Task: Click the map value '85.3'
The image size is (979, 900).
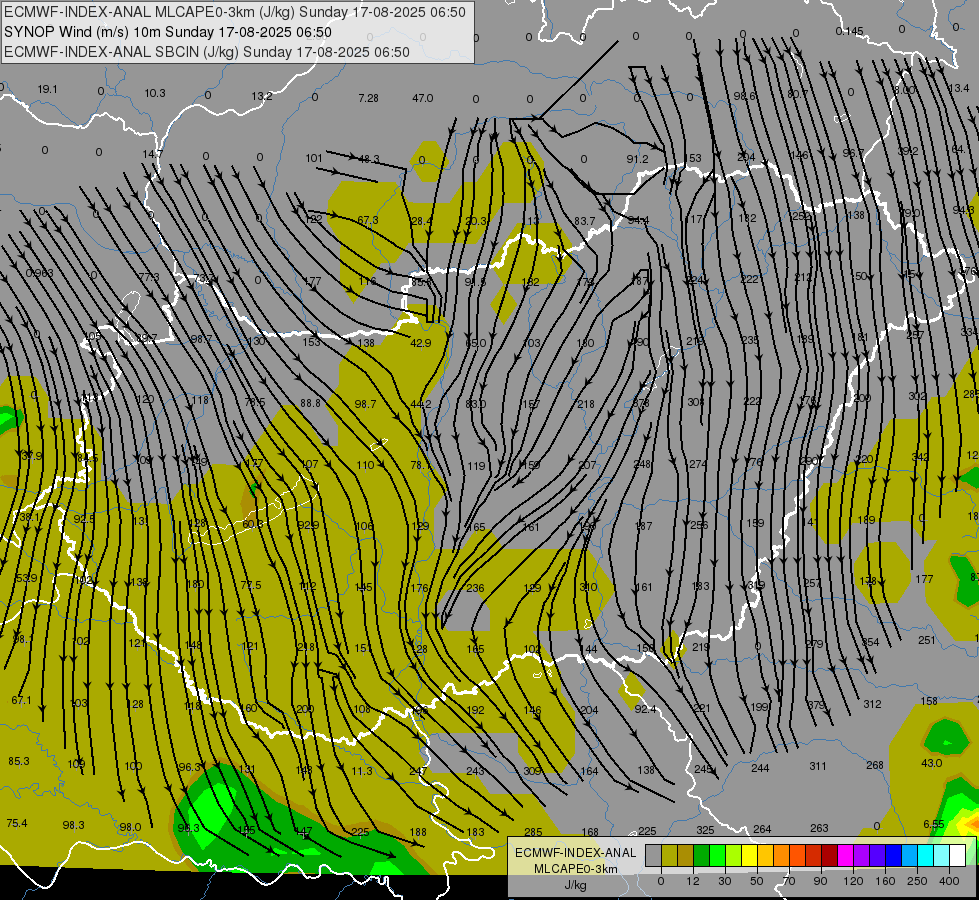Action: click(x=19, y=761)
